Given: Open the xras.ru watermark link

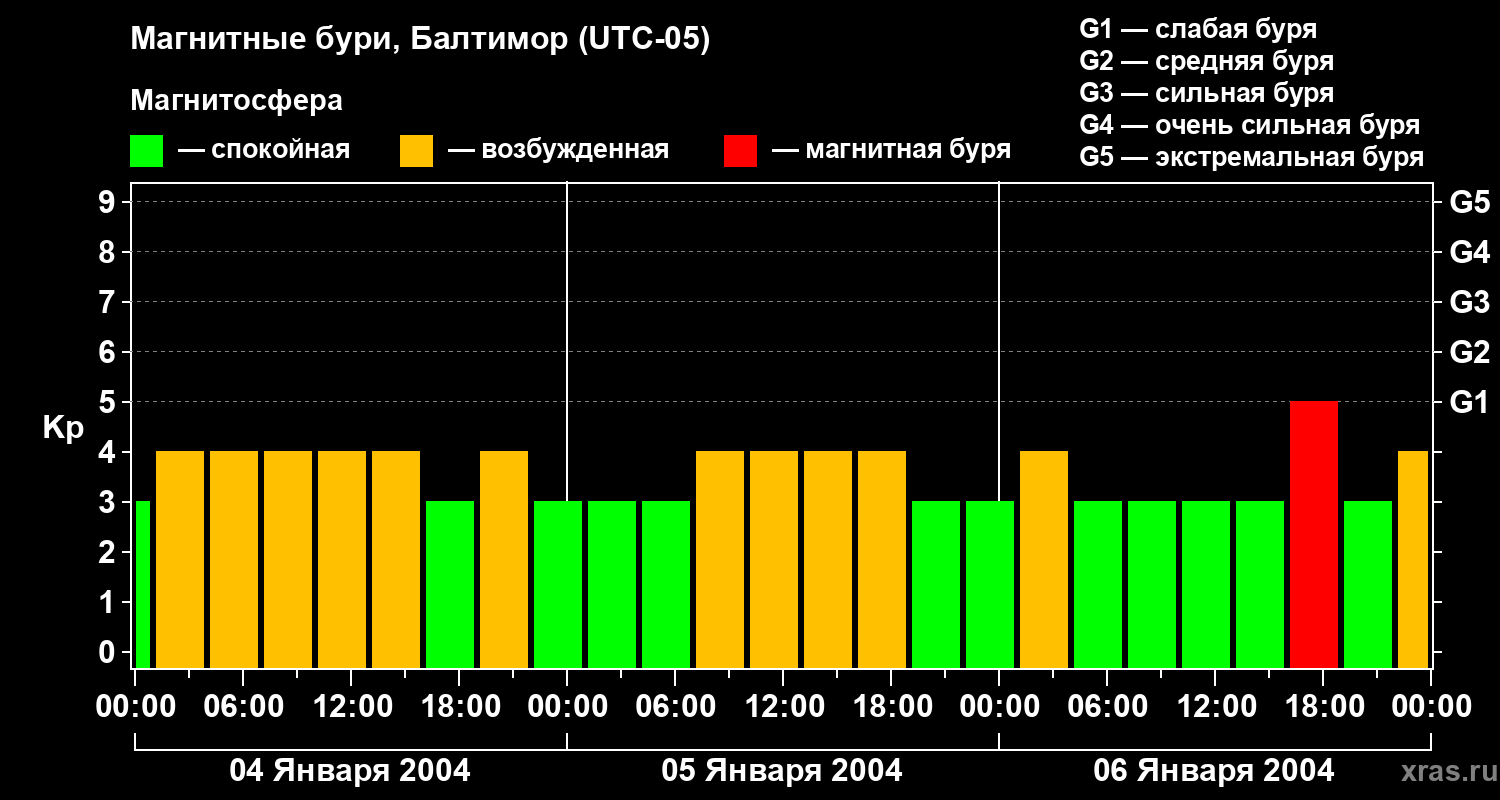Looking at the screenshot, I should pos(1446,772).
